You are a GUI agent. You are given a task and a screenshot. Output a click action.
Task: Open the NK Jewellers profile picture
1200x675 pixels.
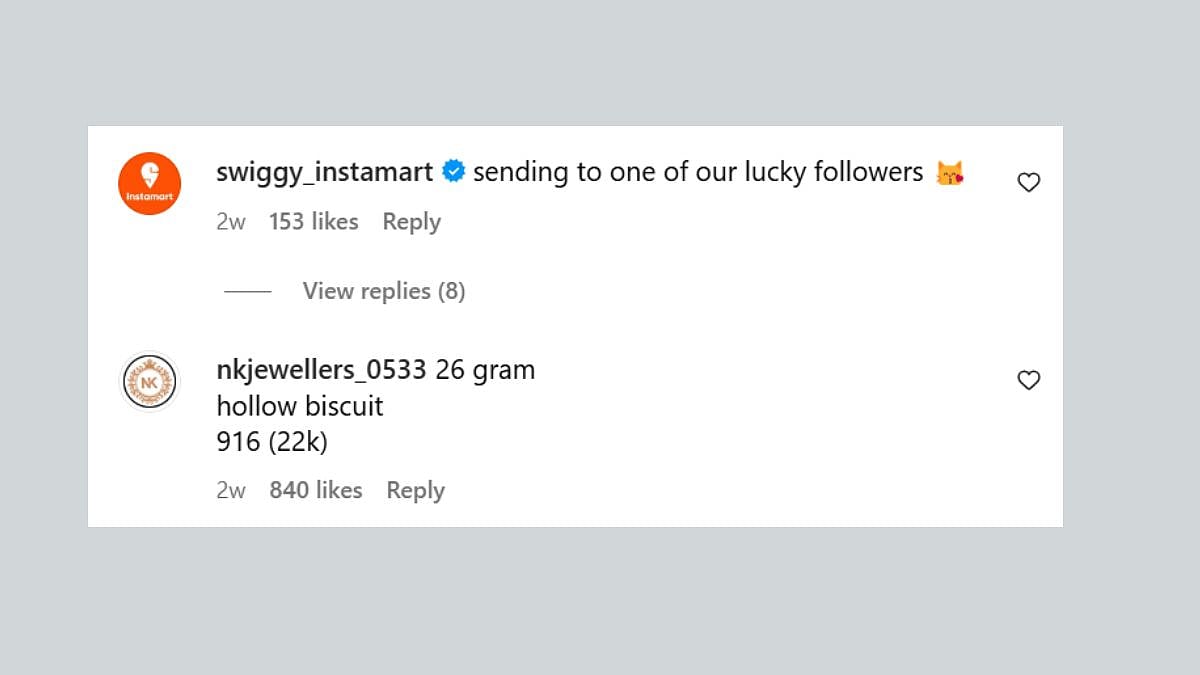pyautogui.click(x=149, y=382)
